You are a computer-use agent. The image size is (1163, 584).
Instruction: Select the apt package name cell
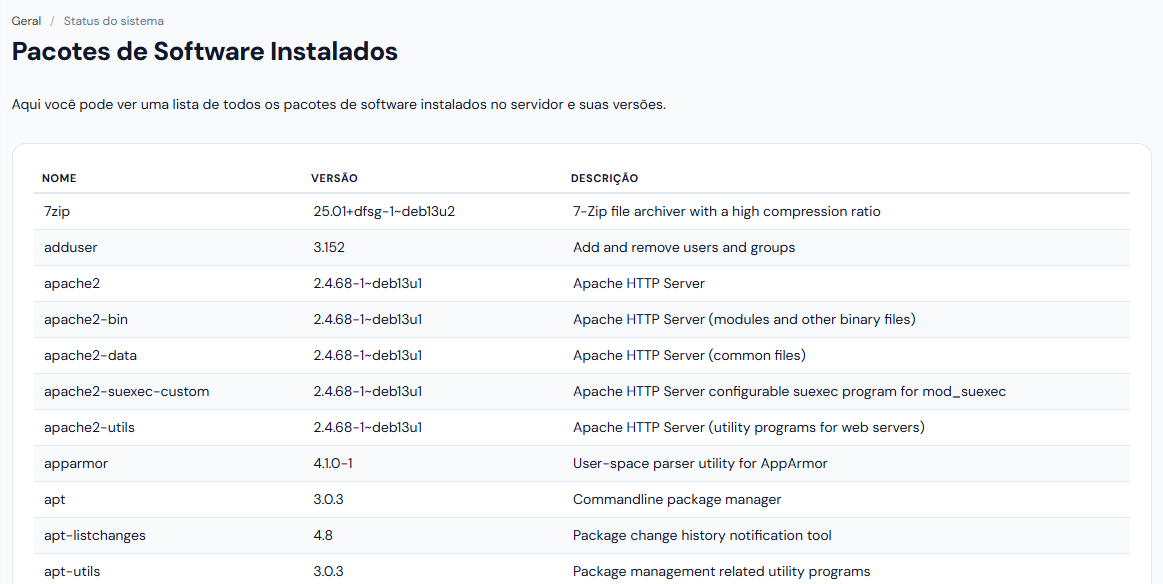click(x=55, y=499)
